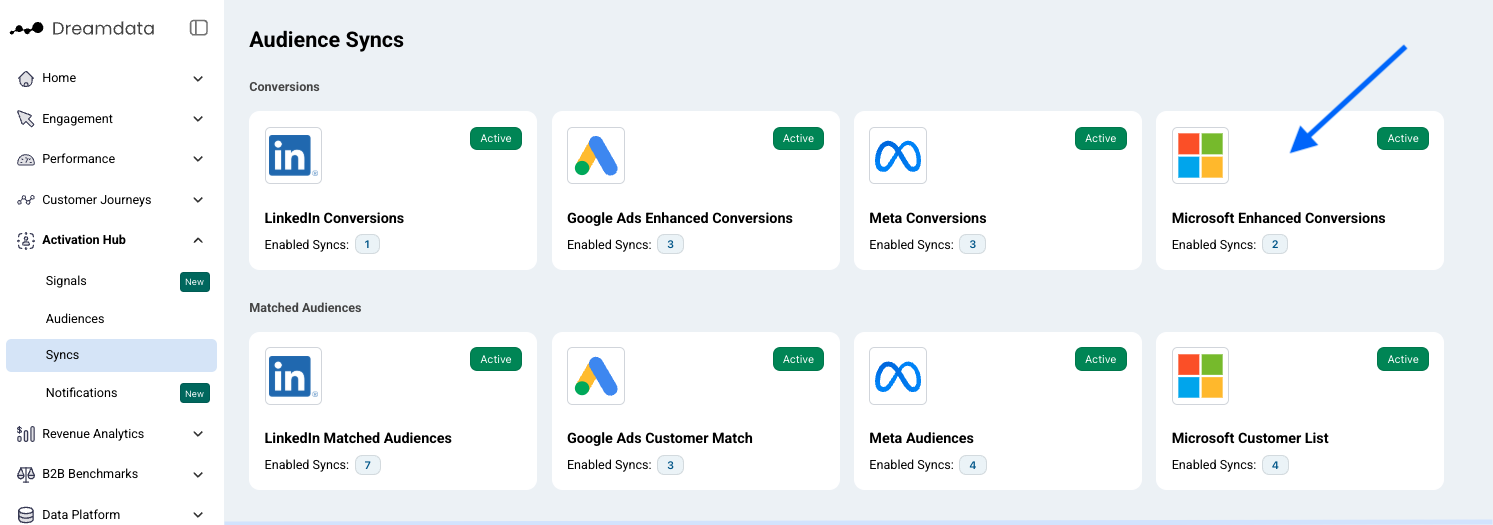Click the Dreamdata logo
This screenshot has width=1493, height=525.
pos(83,29)
